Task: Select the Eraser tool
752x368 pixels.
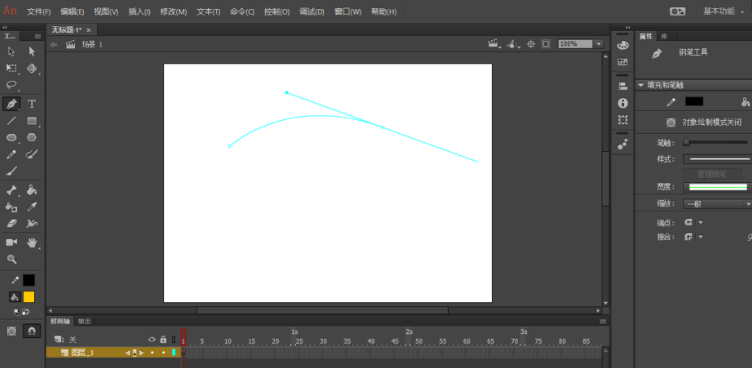Action: pyautogui.click(x=12, y=224)
